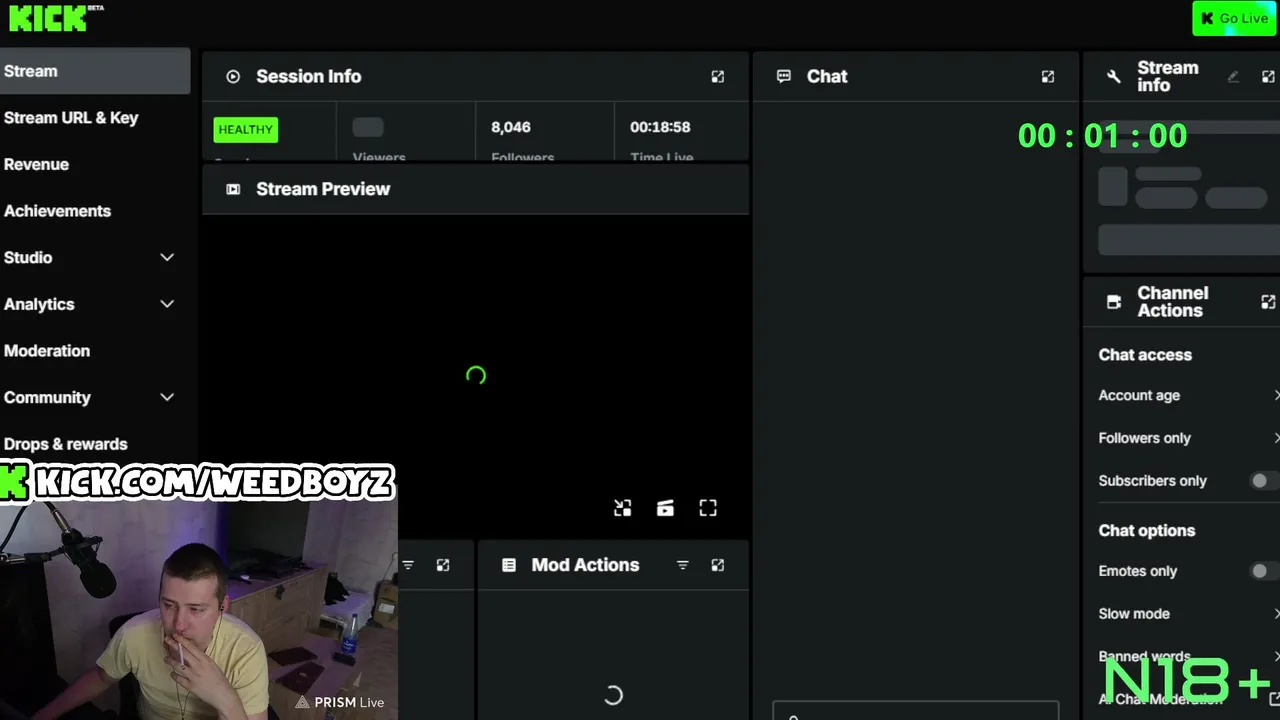Click the Chat access heading
1280x720 pixels.
pos(1145,355)
